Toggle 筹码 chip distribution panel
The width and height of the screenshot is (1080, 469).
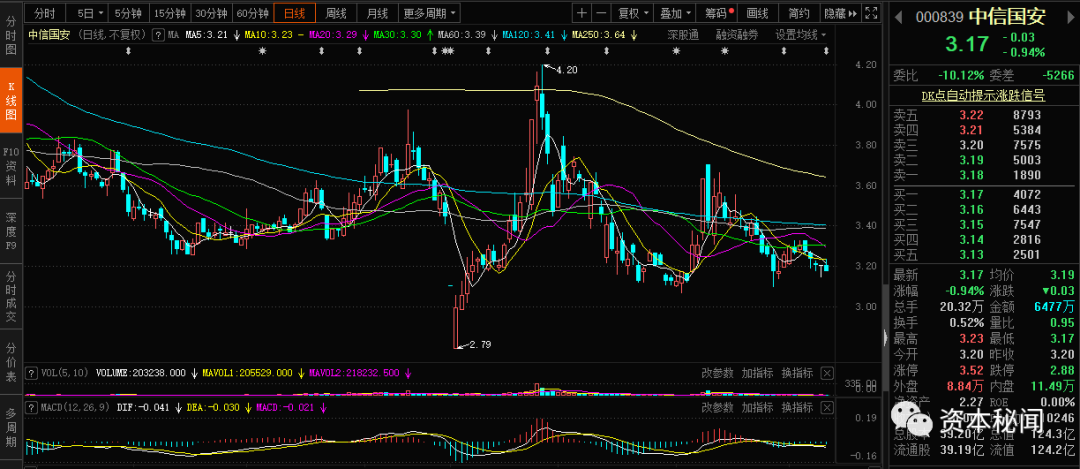(x=718, y=13)
